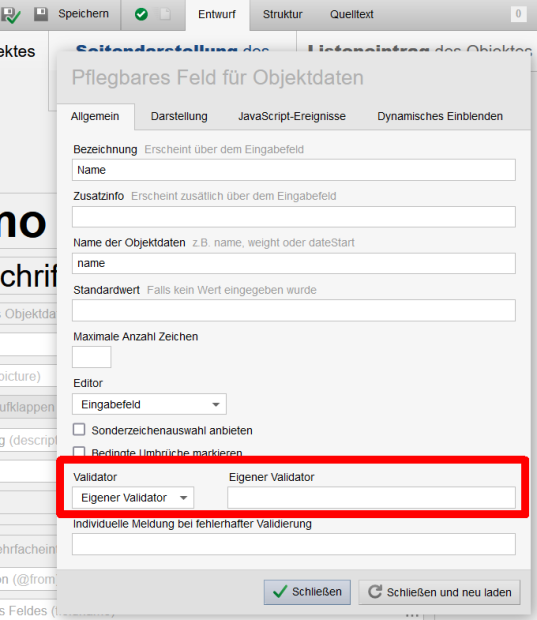
Task: Click the greyed document icon in the toolbar
Action: click(x=165, y=14)
